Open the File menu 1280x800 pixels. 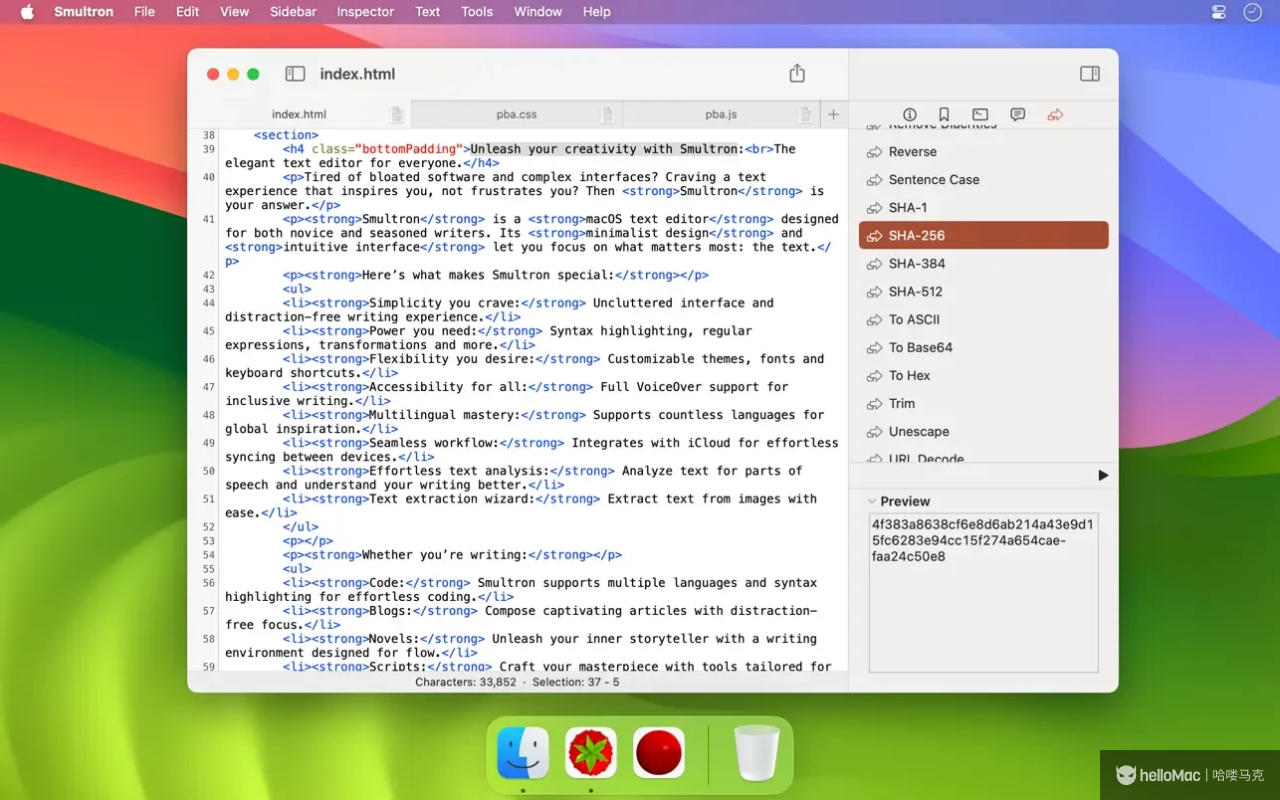coord(144,12)
